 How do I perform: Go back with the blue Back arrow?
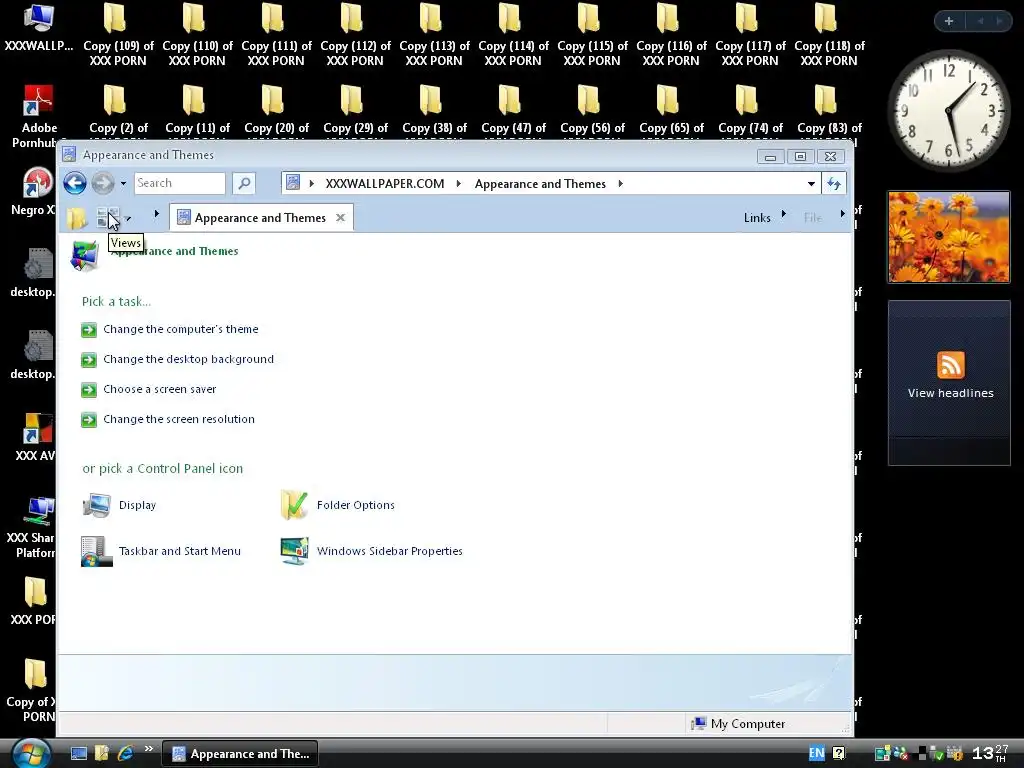pyautogui.click(x=75, y=184)
